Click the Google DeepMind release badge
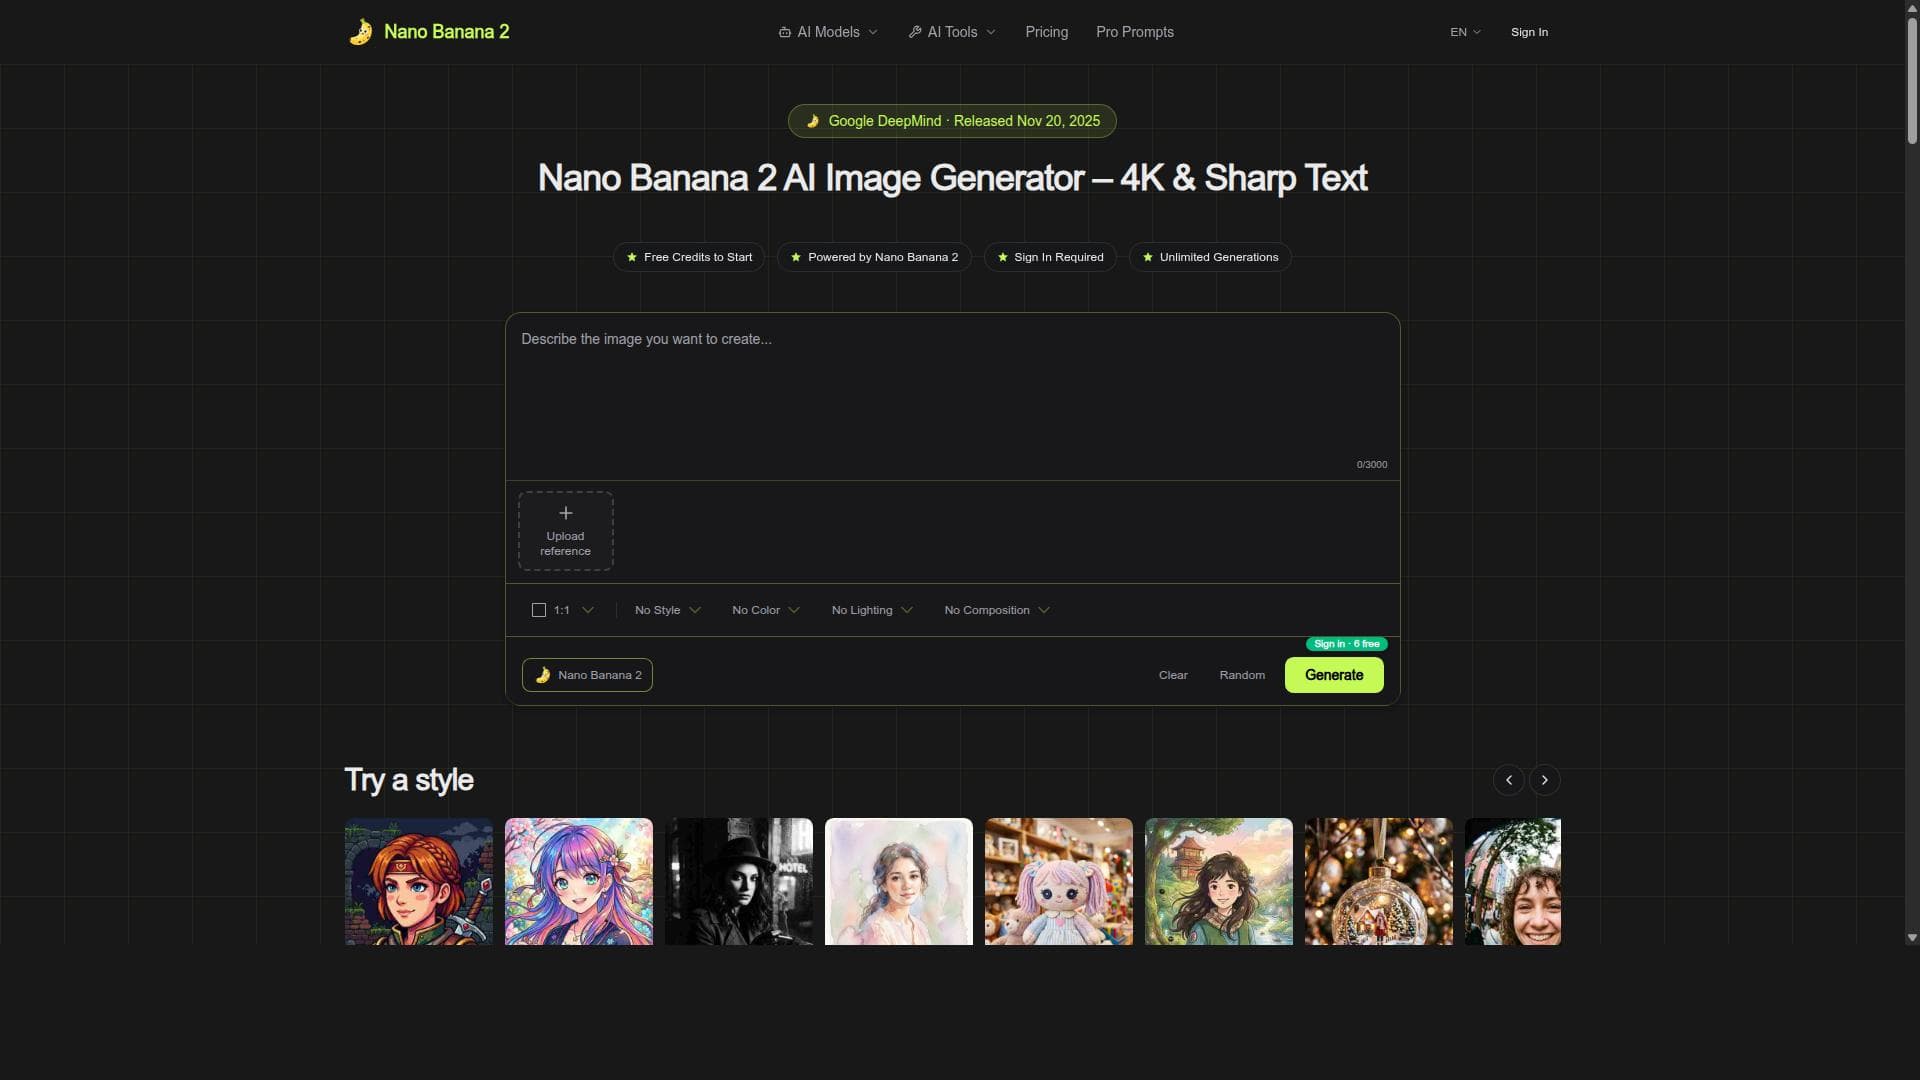 point(952,121)
